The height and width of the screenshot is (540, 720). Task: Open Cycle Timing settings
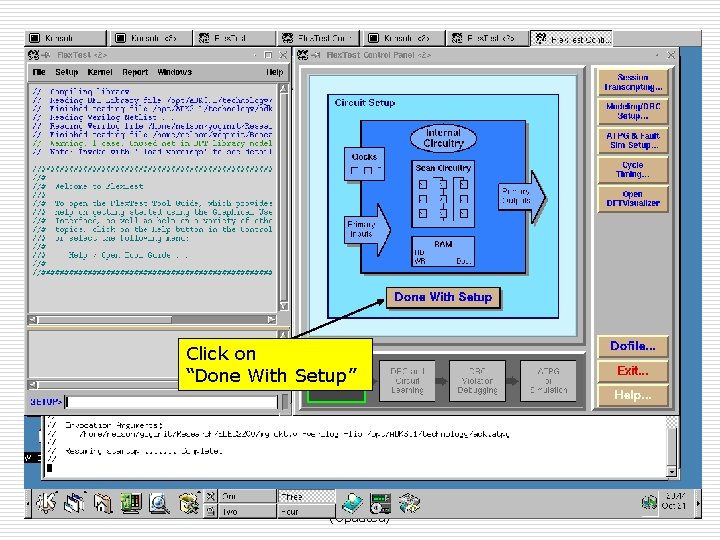(x=633, y=169)
